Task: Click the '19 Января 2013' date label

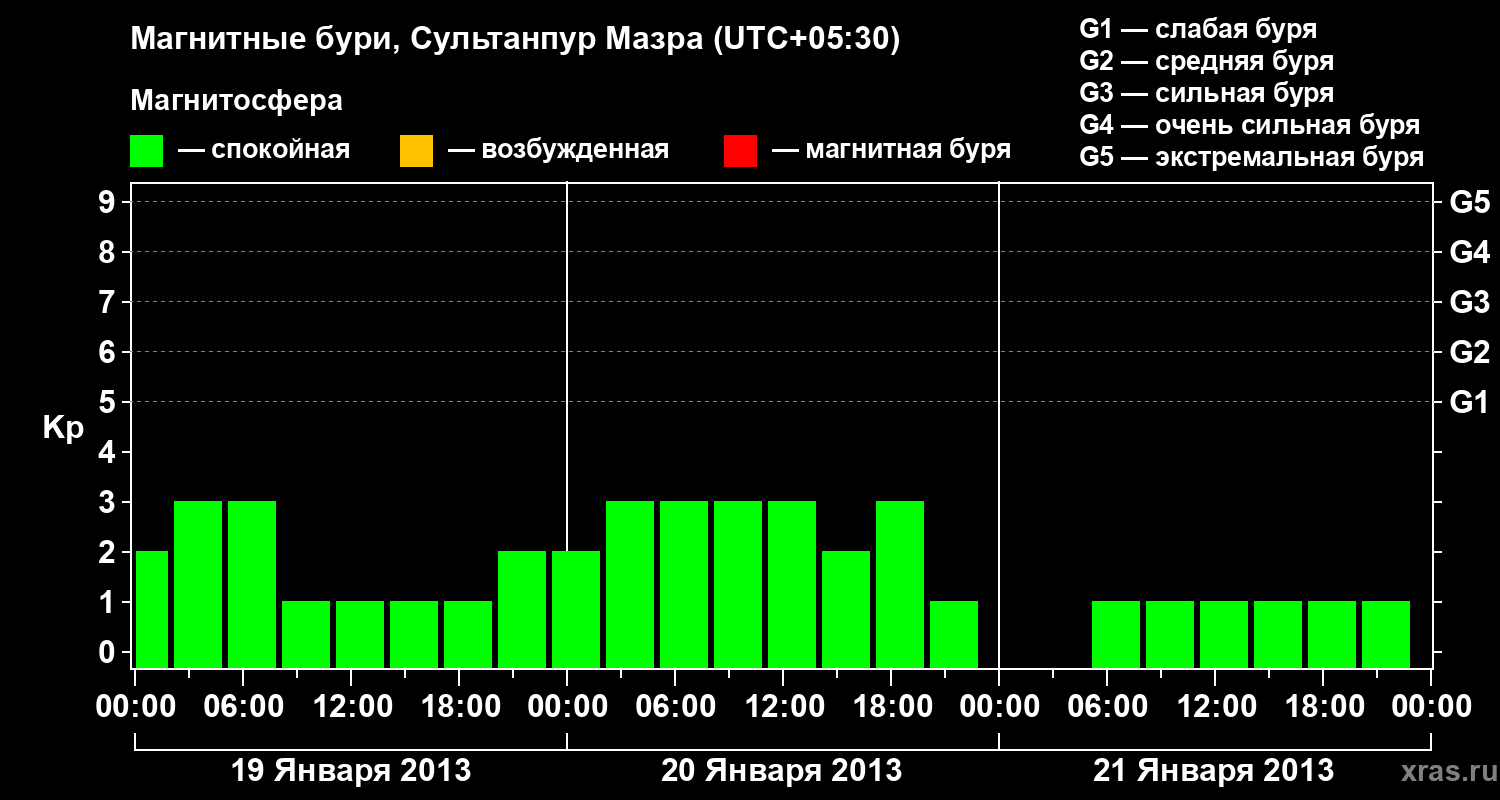Action: (x=351, y=770)
